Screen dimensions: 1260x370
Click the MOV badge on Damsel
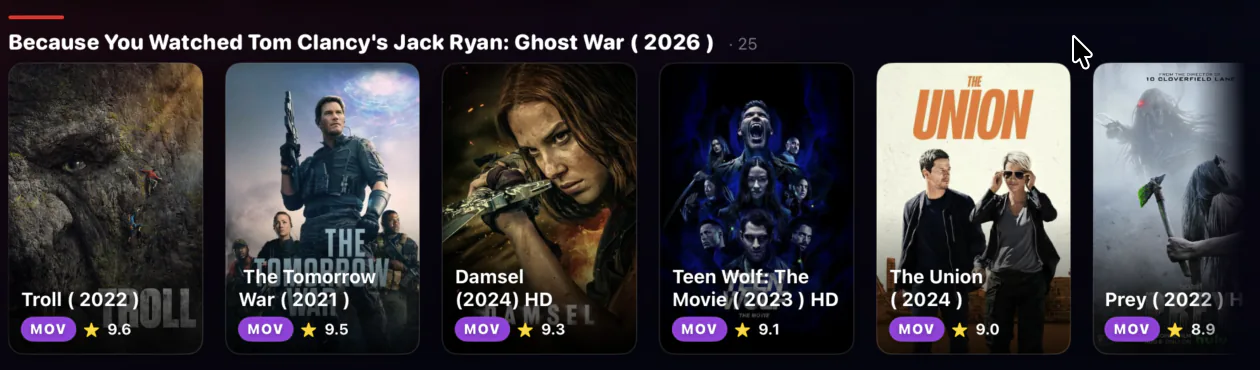point(482,329)
